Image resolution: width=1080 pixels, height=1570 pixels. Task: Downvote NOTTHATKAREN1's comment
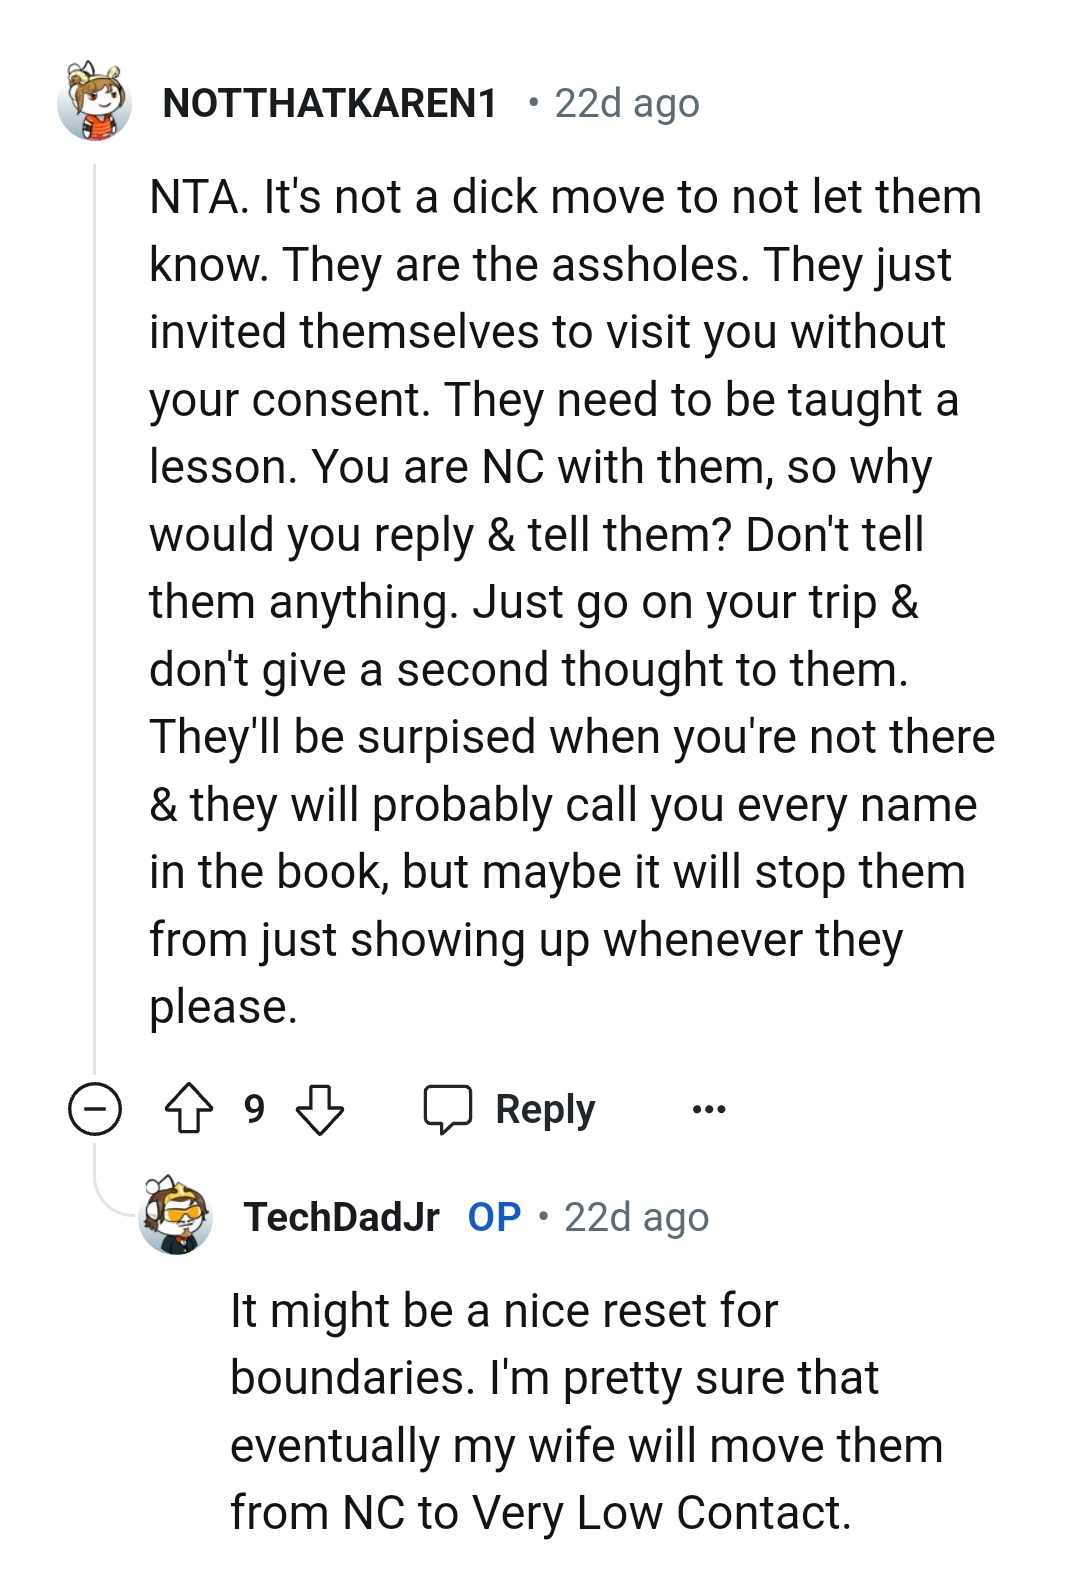coord(320,1109)
